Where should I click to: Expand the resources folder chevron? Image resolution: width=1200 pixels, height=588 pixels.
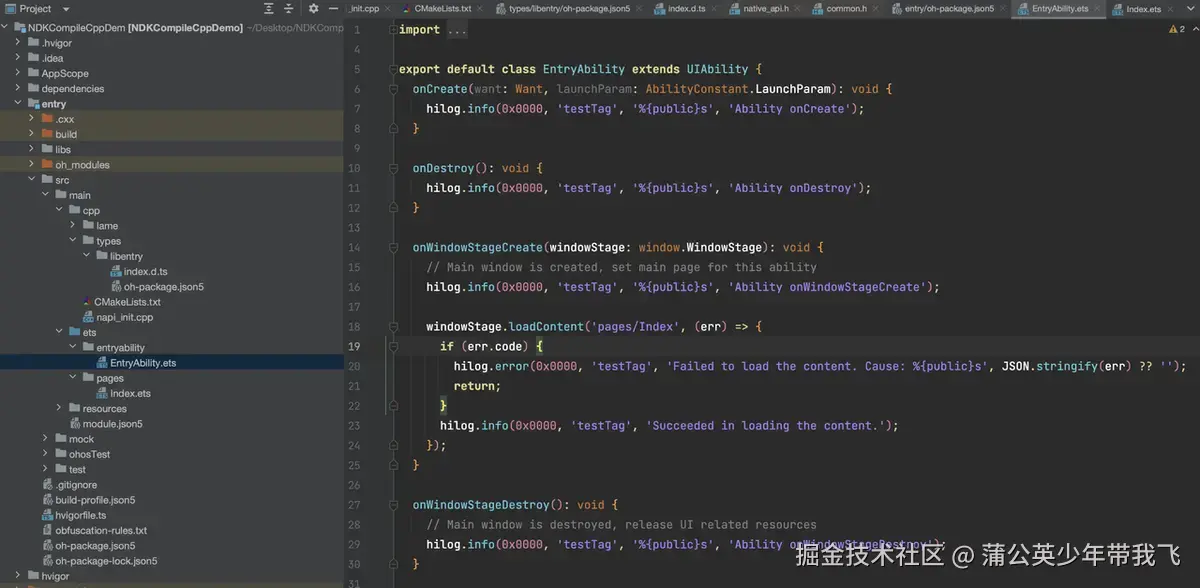[x=60, y=409]
